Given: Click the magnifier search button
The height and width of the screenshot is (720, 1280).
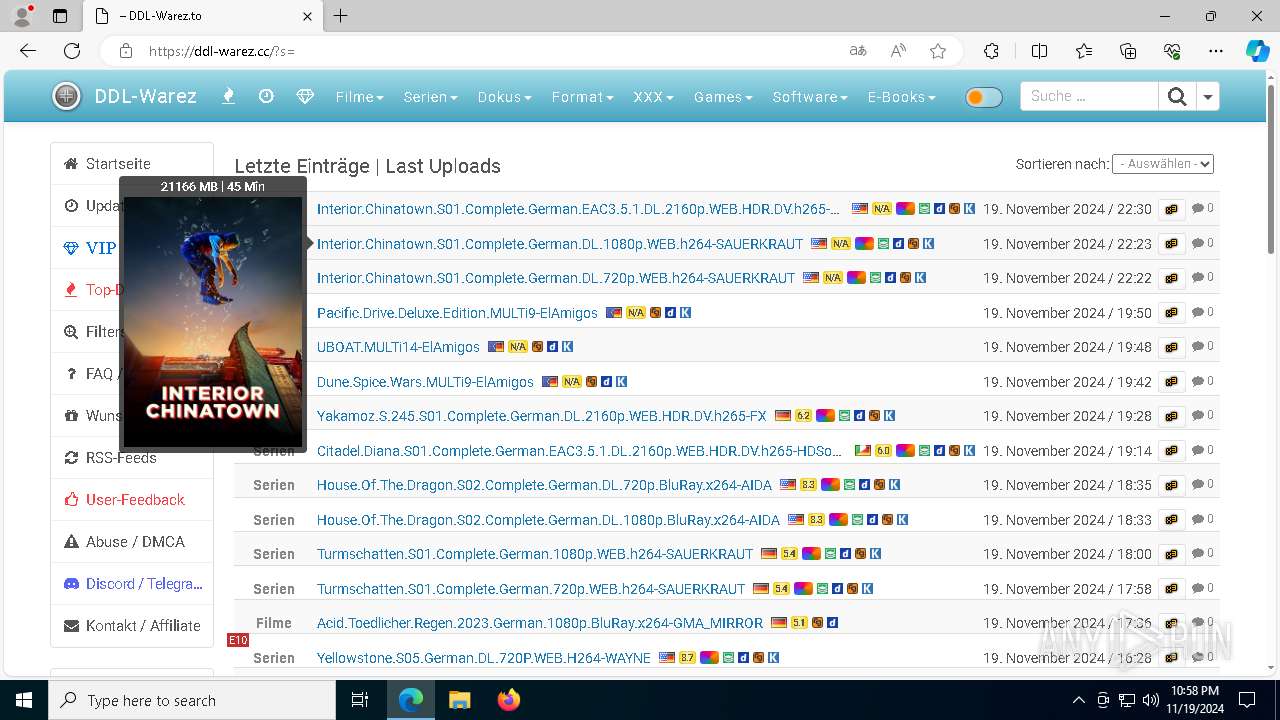Looking at the screenshot, I should 1177,96.
